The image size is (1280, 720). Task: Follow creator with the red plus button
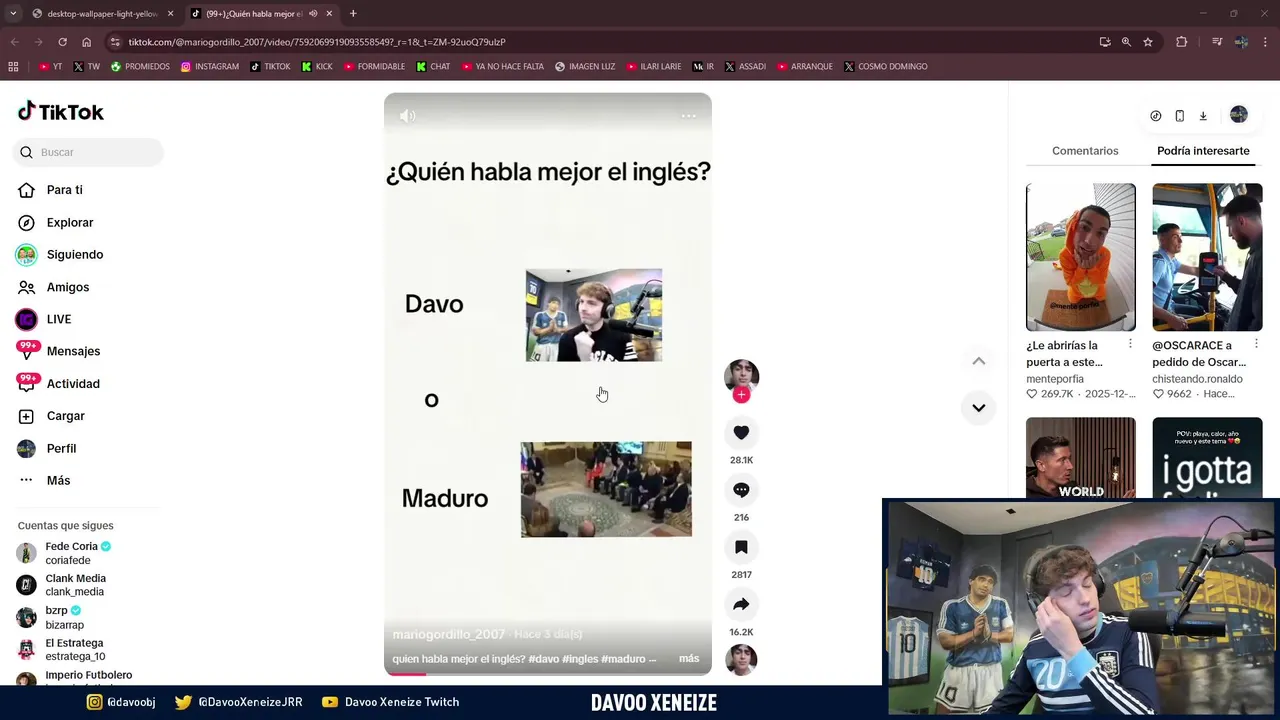741,395
